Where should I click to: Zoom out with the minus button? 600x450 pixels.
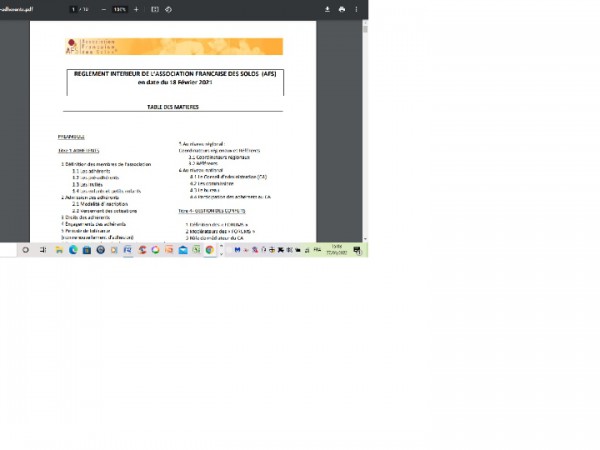[x=104, y=9]
